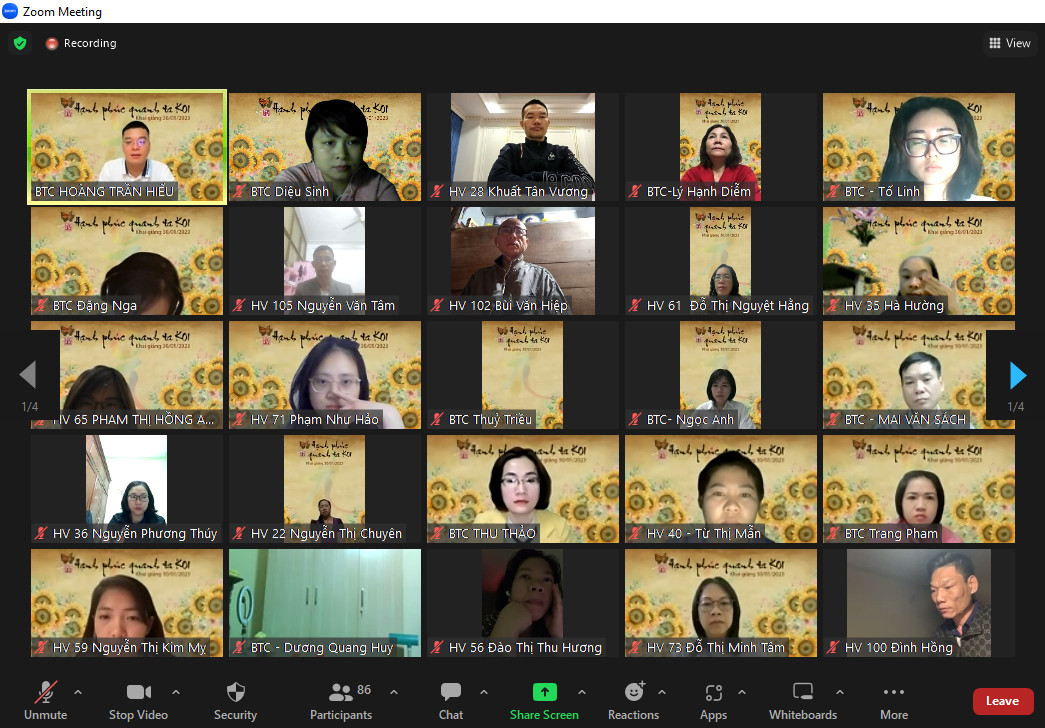The width and height of the screenshot is (1045, 728).
Task: Click the green encryption shield icon
Action: pyautogui.click(x=20, y=43)
